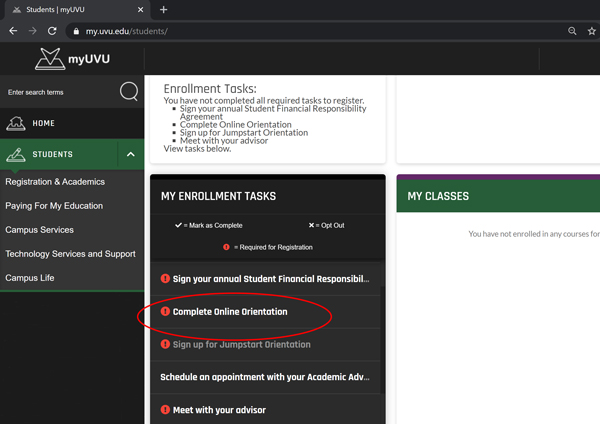Click the Mark as Complete checkmark legend icon
This screenshot has width=600, height=424.
(x=178, y=225)
